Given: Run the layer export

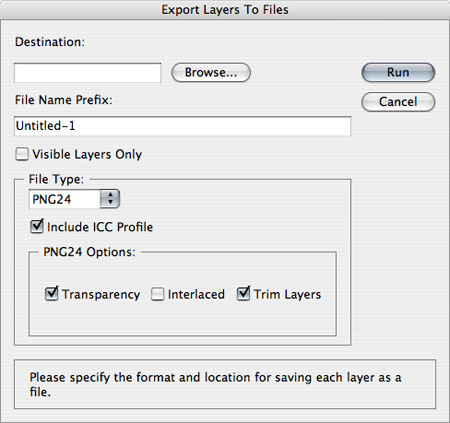Looking at the screenshot, I should (398, 72).
